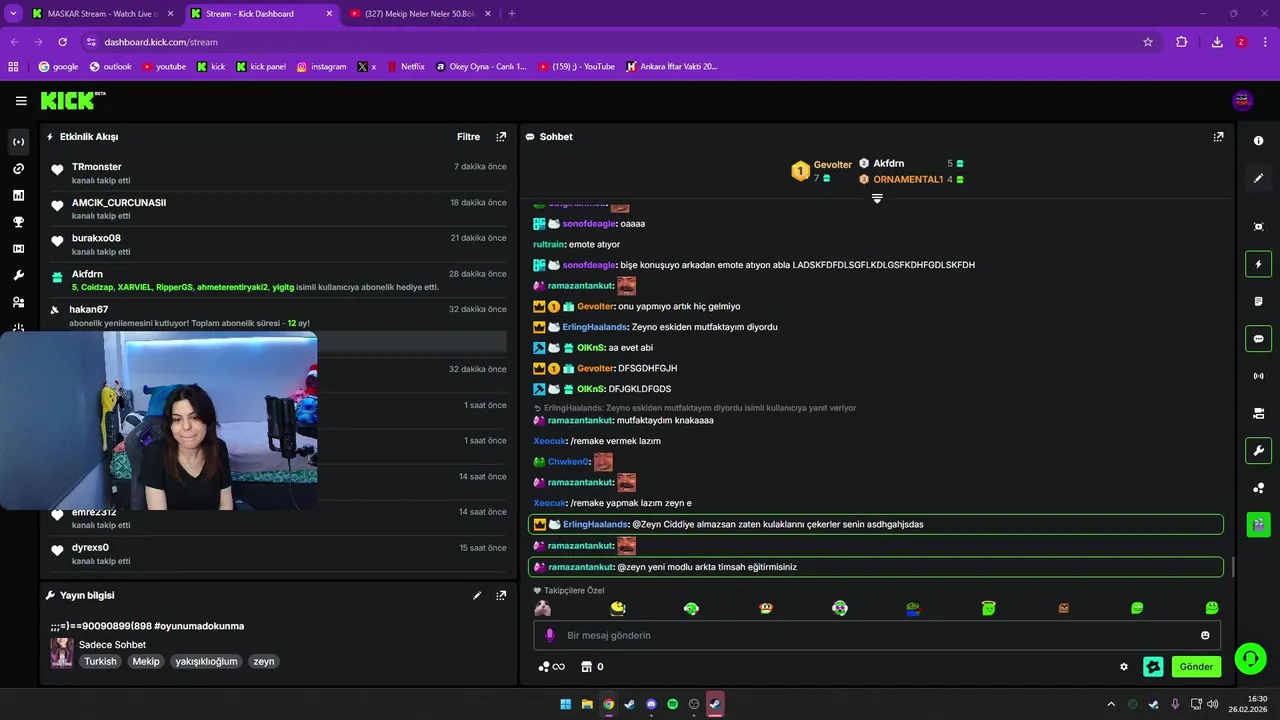
Task: Click the chat scrollbar
Action: (1232, 566)
